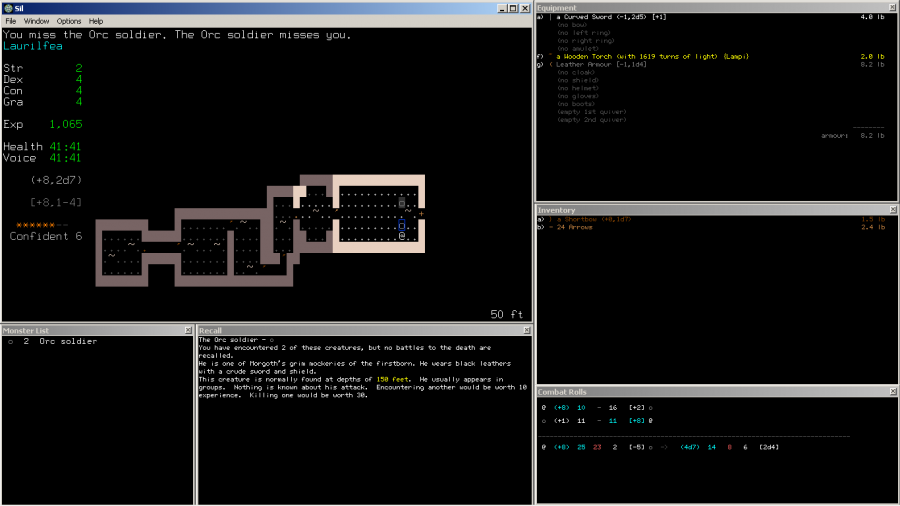Click the '(no amulet)' slot in Equipment

pos(578,49)
